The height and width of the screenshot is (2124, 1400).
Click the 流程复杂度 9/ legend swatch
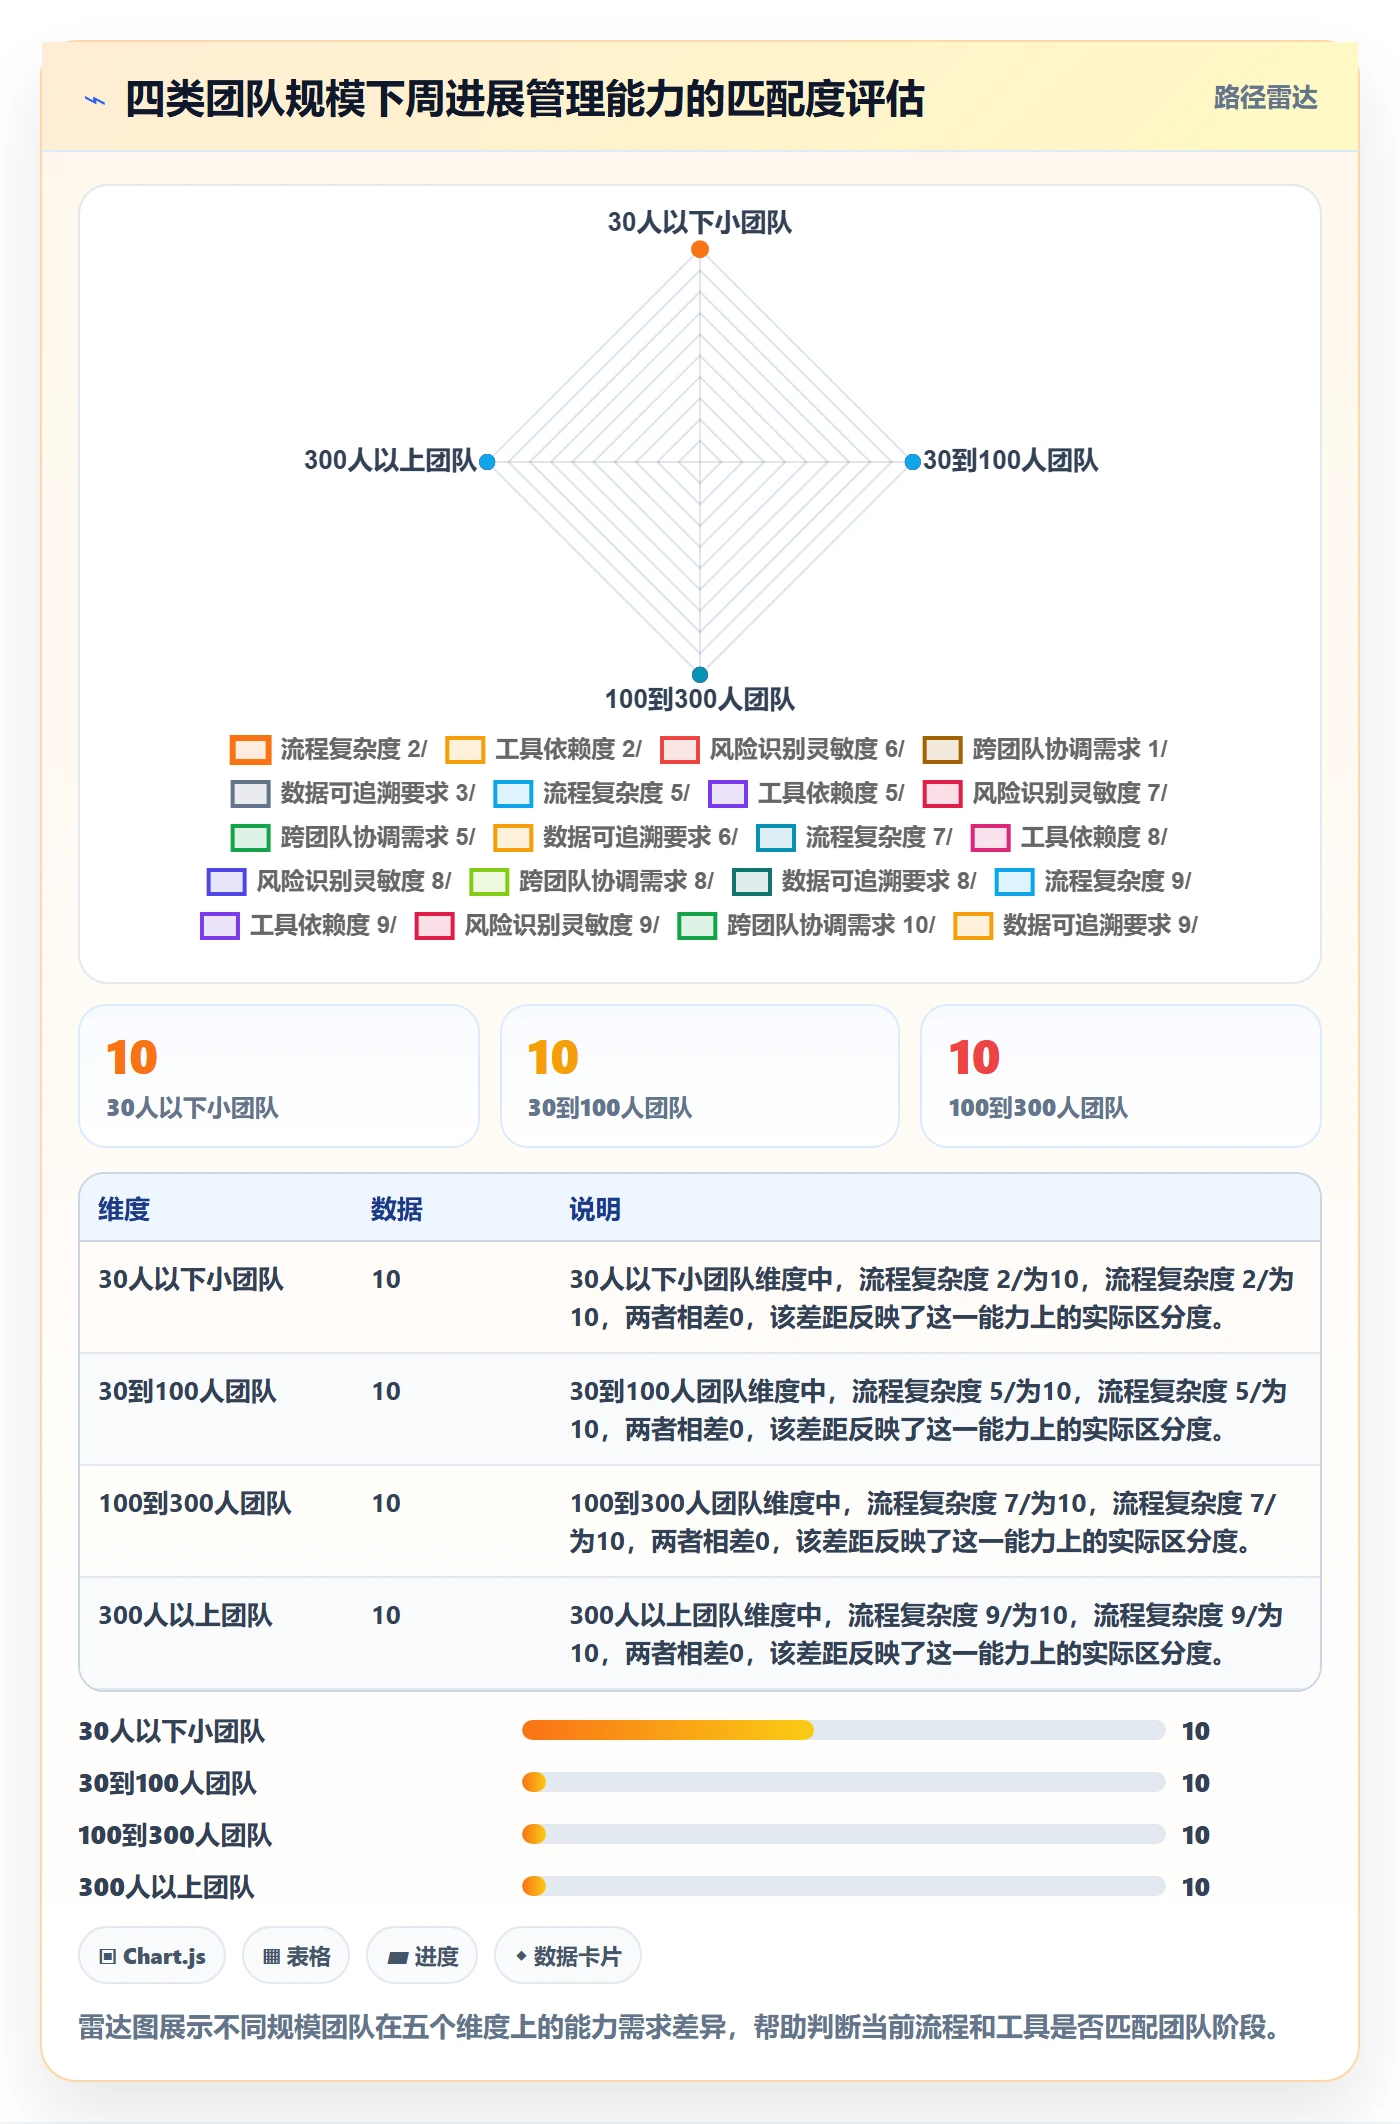[1014, 882]
